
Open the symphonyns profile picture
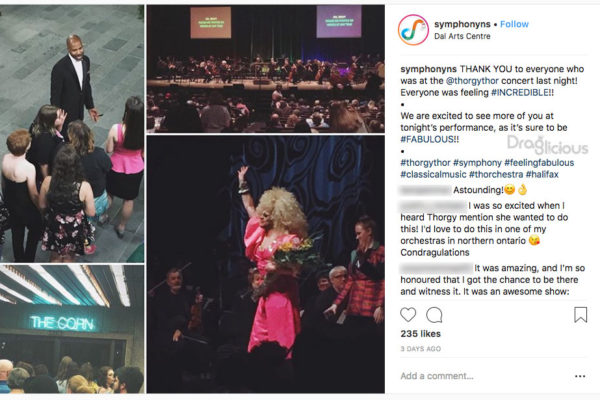pyautogui.click(x=413, y=30)
